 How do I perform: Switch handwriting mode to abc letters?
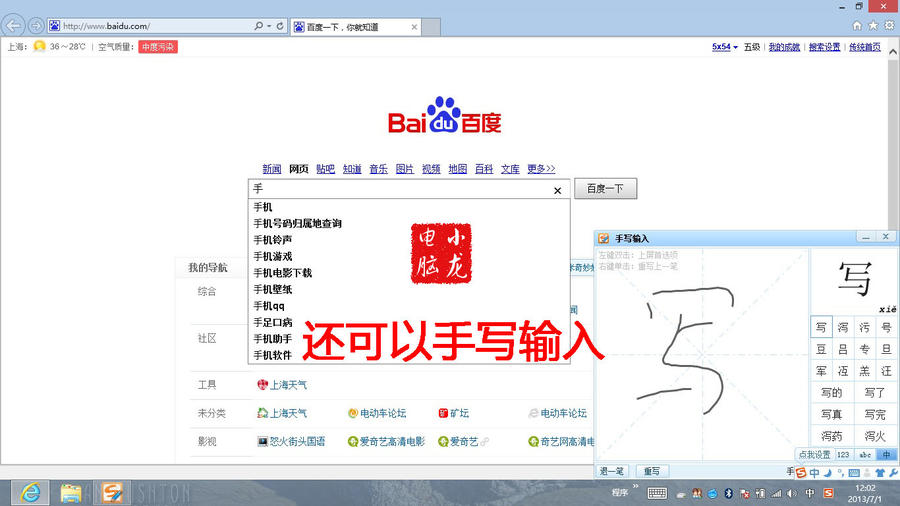(x=865, y=454)
